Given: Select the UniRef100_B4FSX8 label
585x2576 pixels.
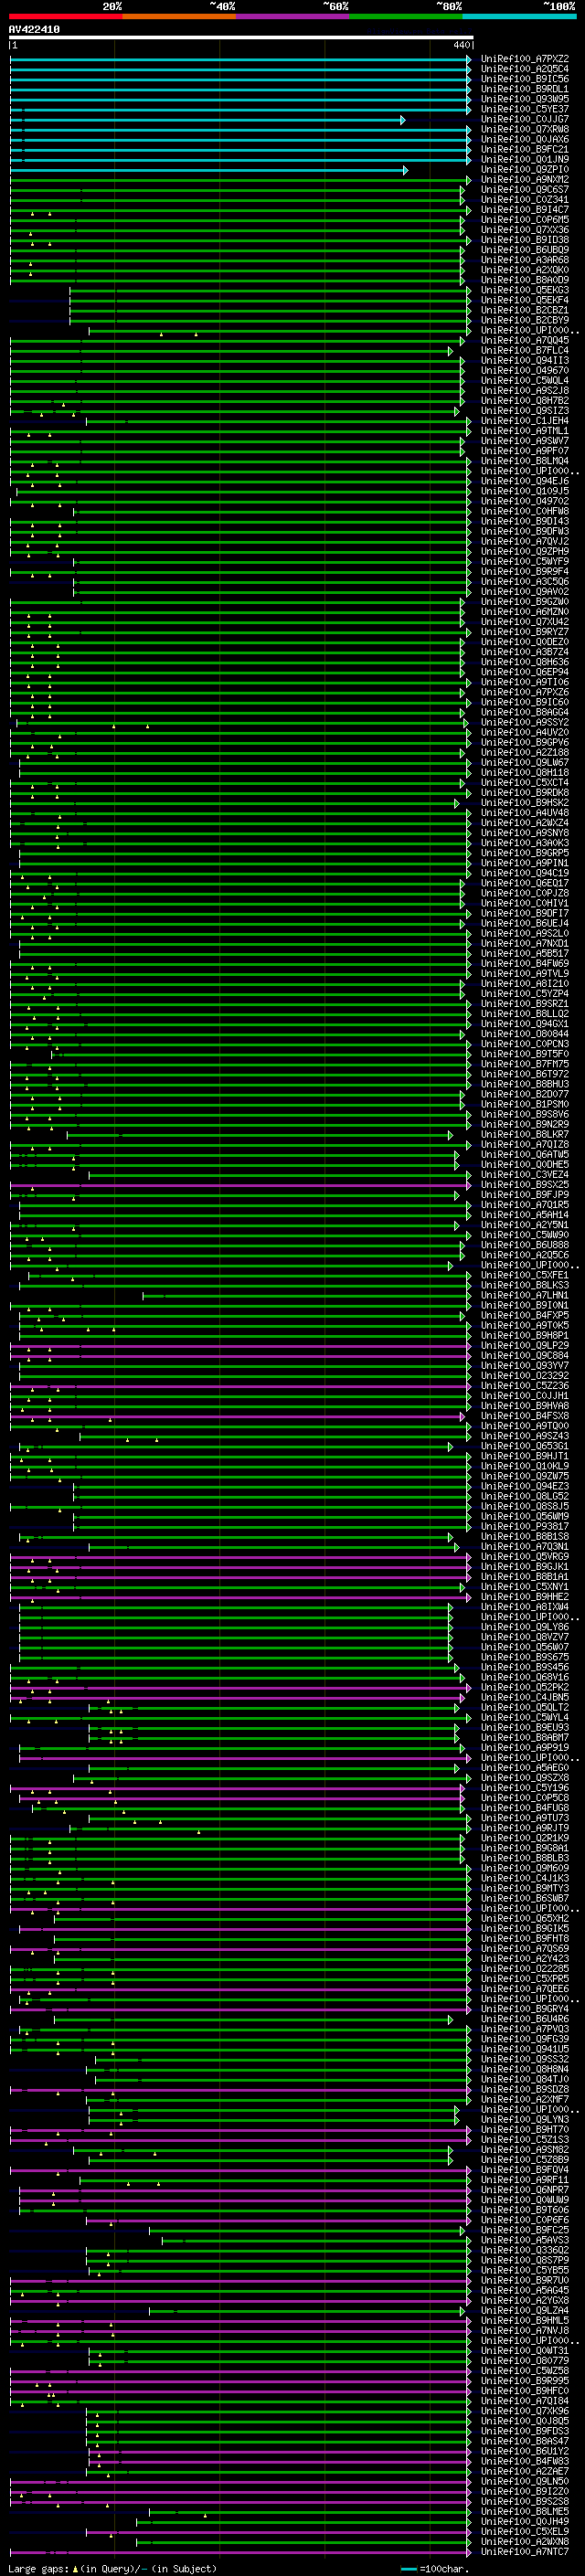Looking at the screenshot, I should 525,1415.
